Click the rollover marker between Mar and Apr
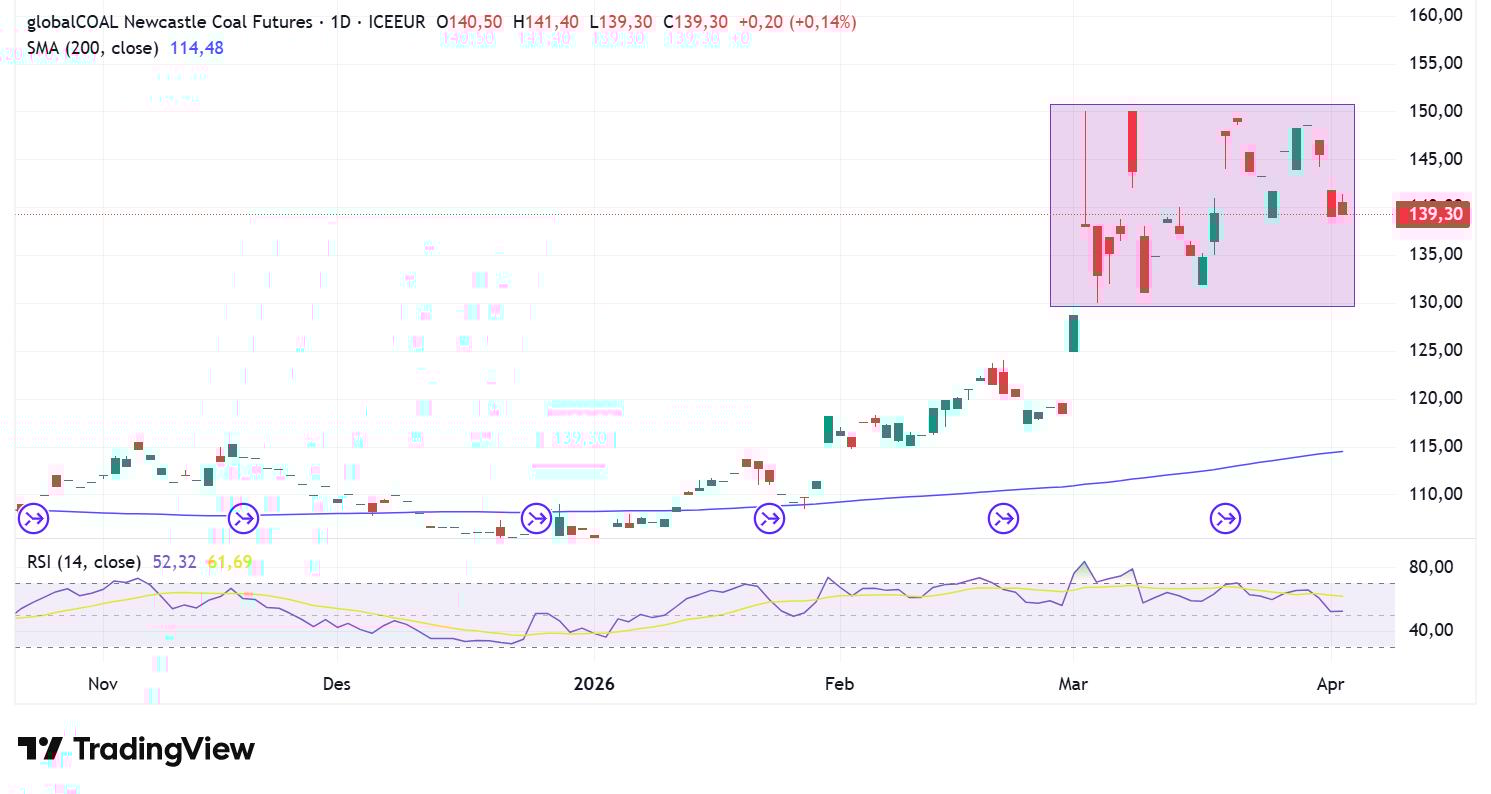 1225,518
